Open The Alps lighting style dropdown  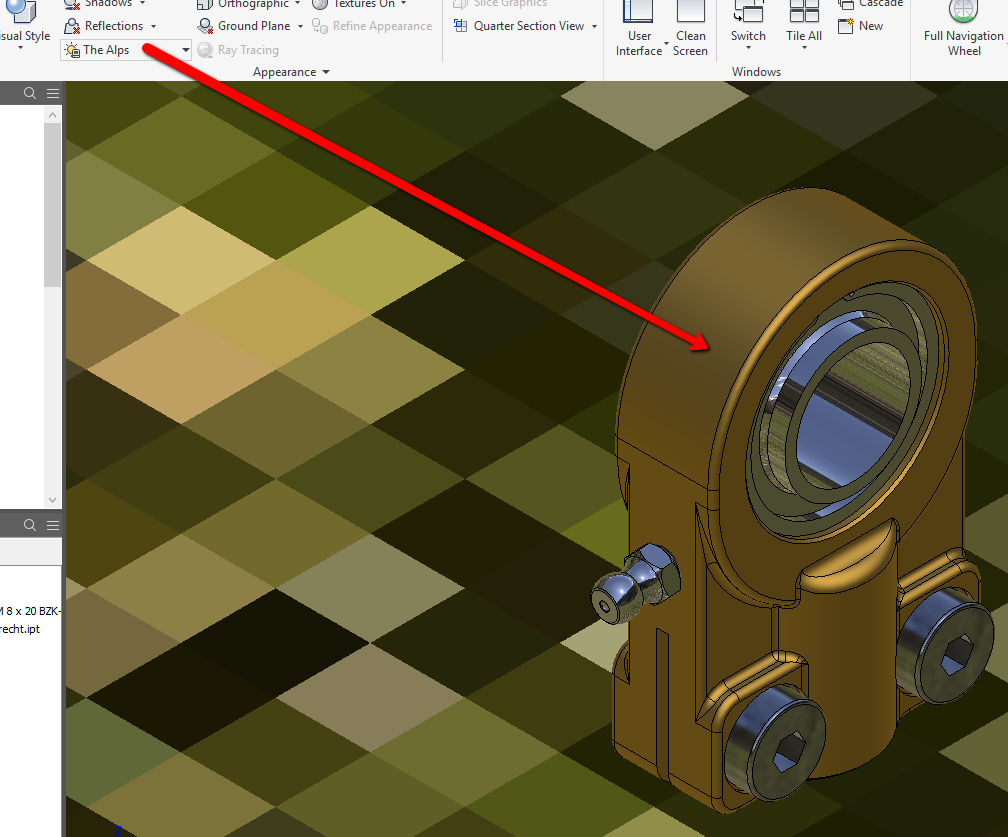[186, 48]
